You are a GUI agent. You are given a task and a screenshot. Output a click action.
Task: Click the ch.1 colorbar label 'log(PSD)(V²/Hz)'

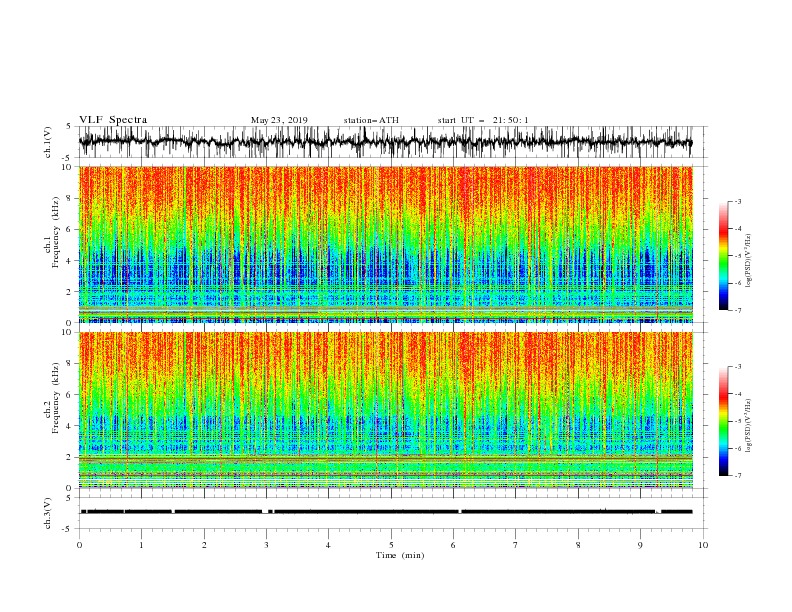click(x=749, y=261)
